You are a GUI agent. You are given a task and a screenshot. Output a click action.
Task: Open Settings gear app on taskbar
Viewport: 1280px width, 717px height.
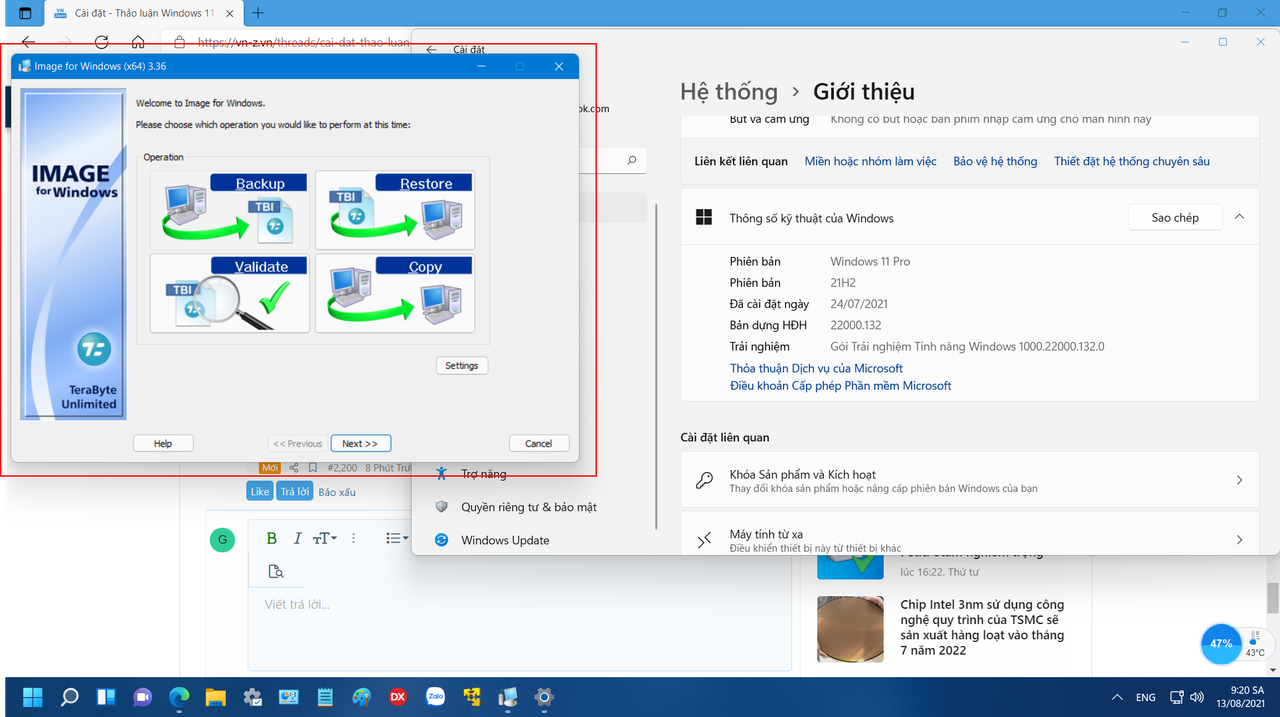(544, 697)
